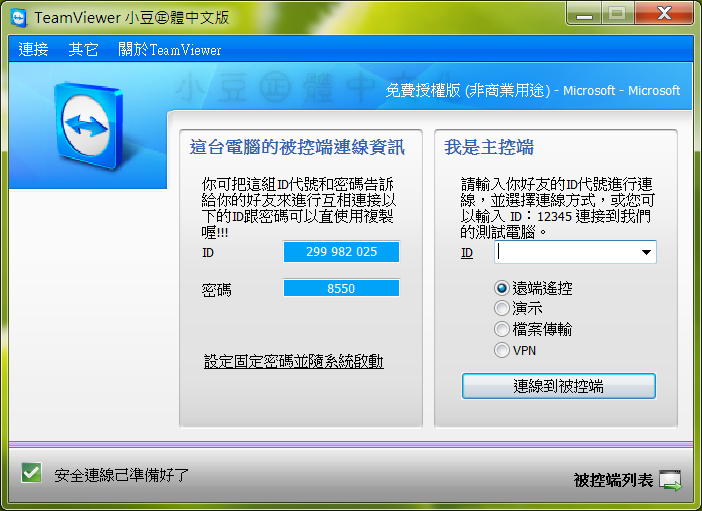Click the partner list arrow icon
Viewport: 702px width, 511px height.
[671, 481]
